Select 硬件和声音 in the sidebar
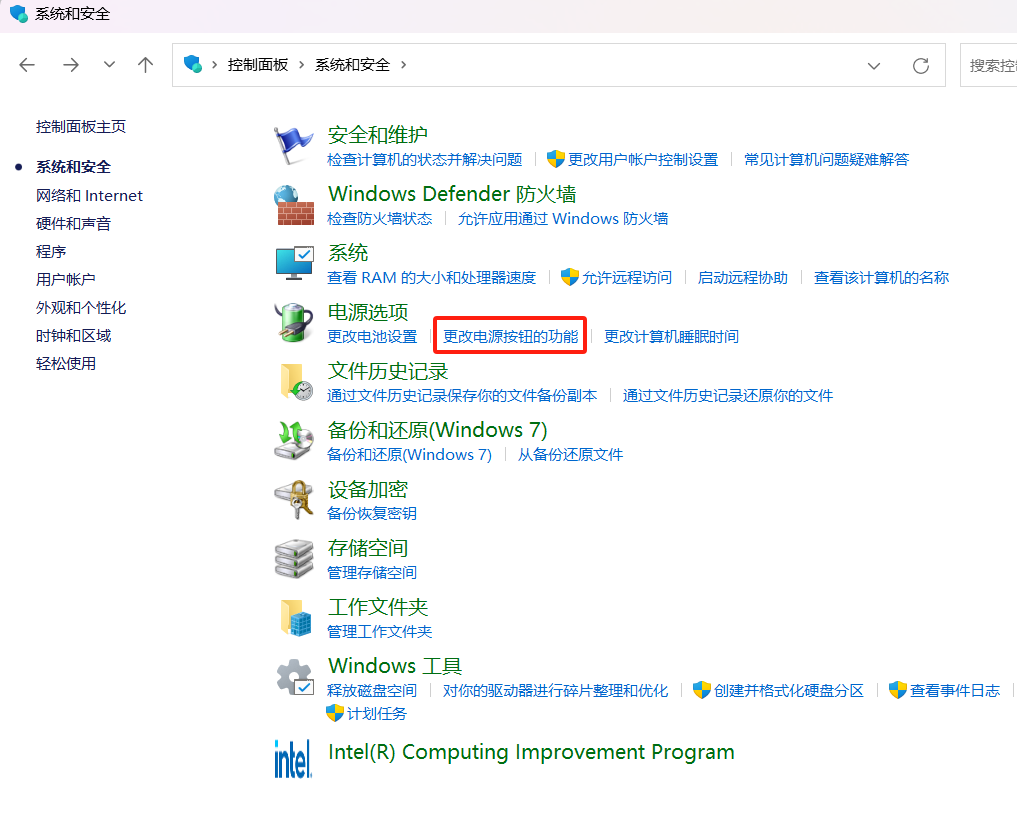This screenshot has height=819, width=1017. 73,224
